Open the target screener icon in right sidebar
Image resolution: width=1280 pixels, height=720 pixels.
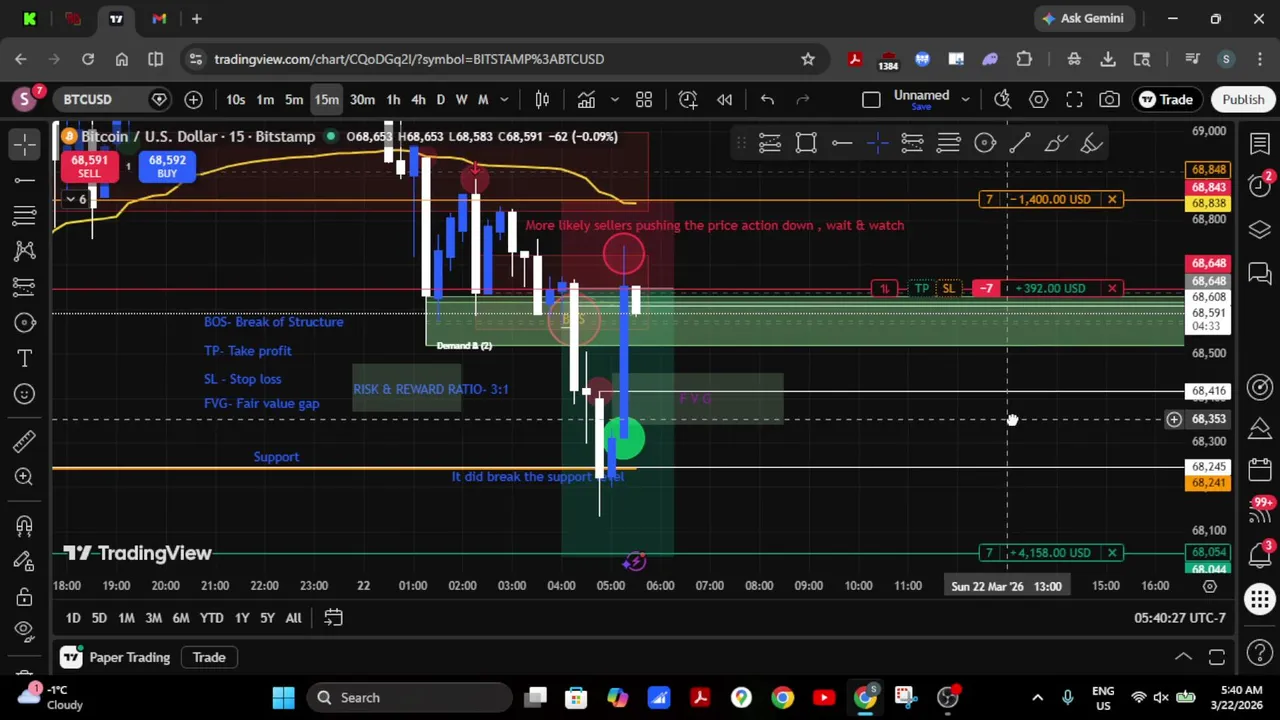pos(1259,387)
